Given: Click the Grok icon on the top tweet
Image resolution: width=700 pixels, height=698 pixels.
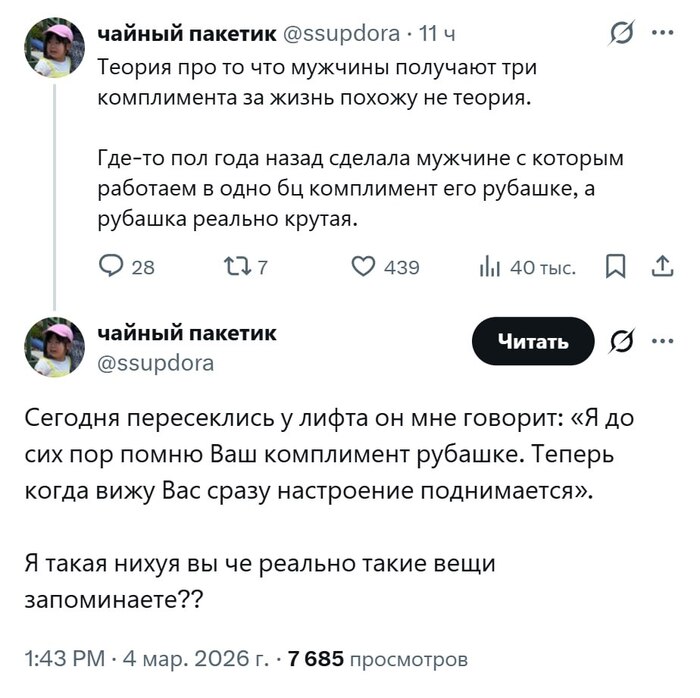Looking at the screenshot, I should (621, 34).
